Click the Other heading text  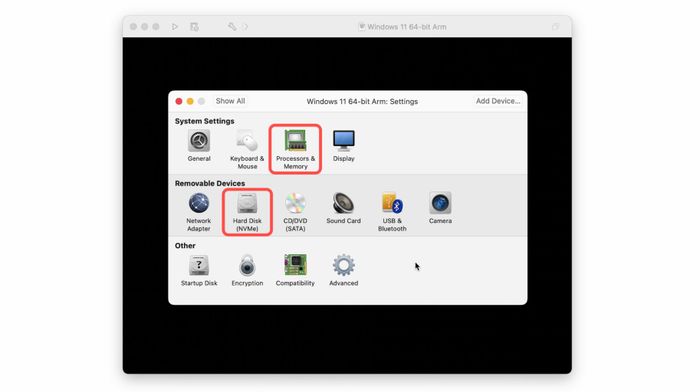pyautogui.click(x=185, y=246)
